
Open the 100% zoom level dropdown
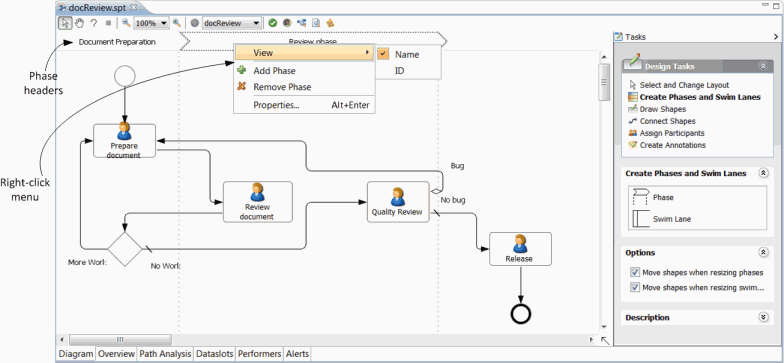coord(164,23)
